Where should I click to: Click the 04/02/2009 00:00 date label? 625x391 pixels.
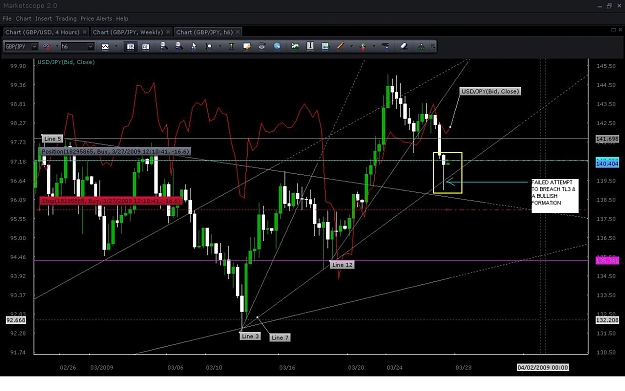tap(542, 367)
